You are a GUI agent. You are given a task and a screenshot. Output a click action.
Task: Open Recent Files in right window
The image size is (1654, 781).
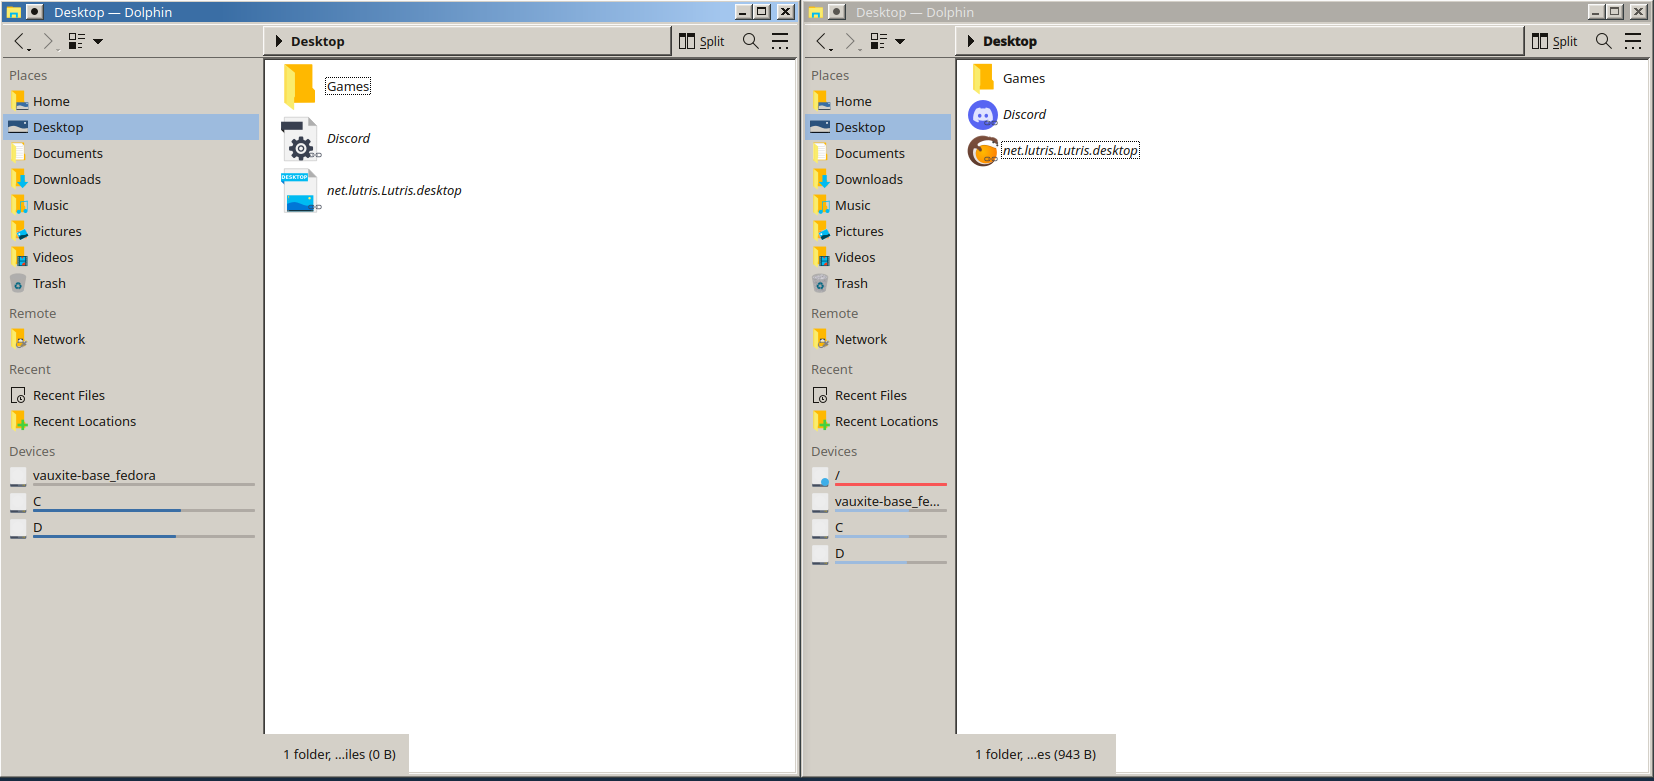(x=879, y=395)
